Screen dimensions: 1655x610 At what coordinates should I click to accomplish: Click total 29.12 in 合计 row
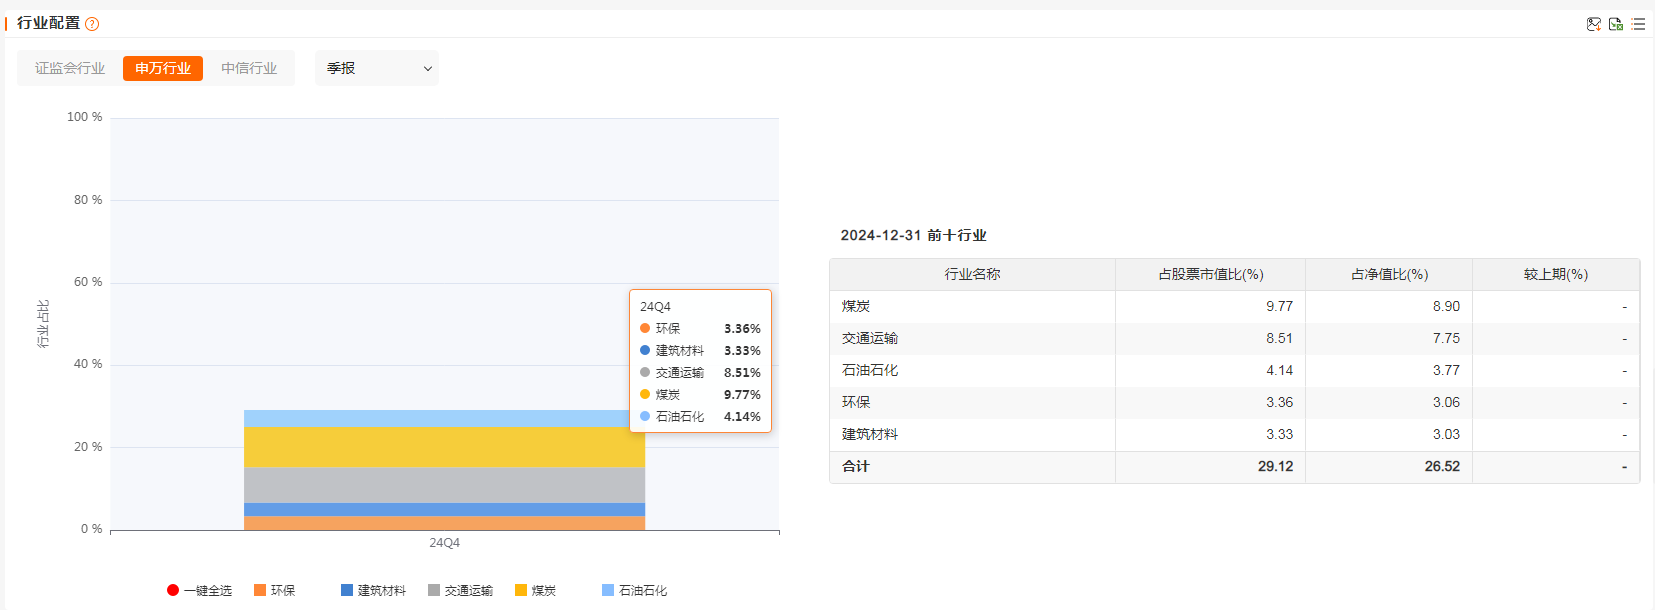click(1275, 466)
